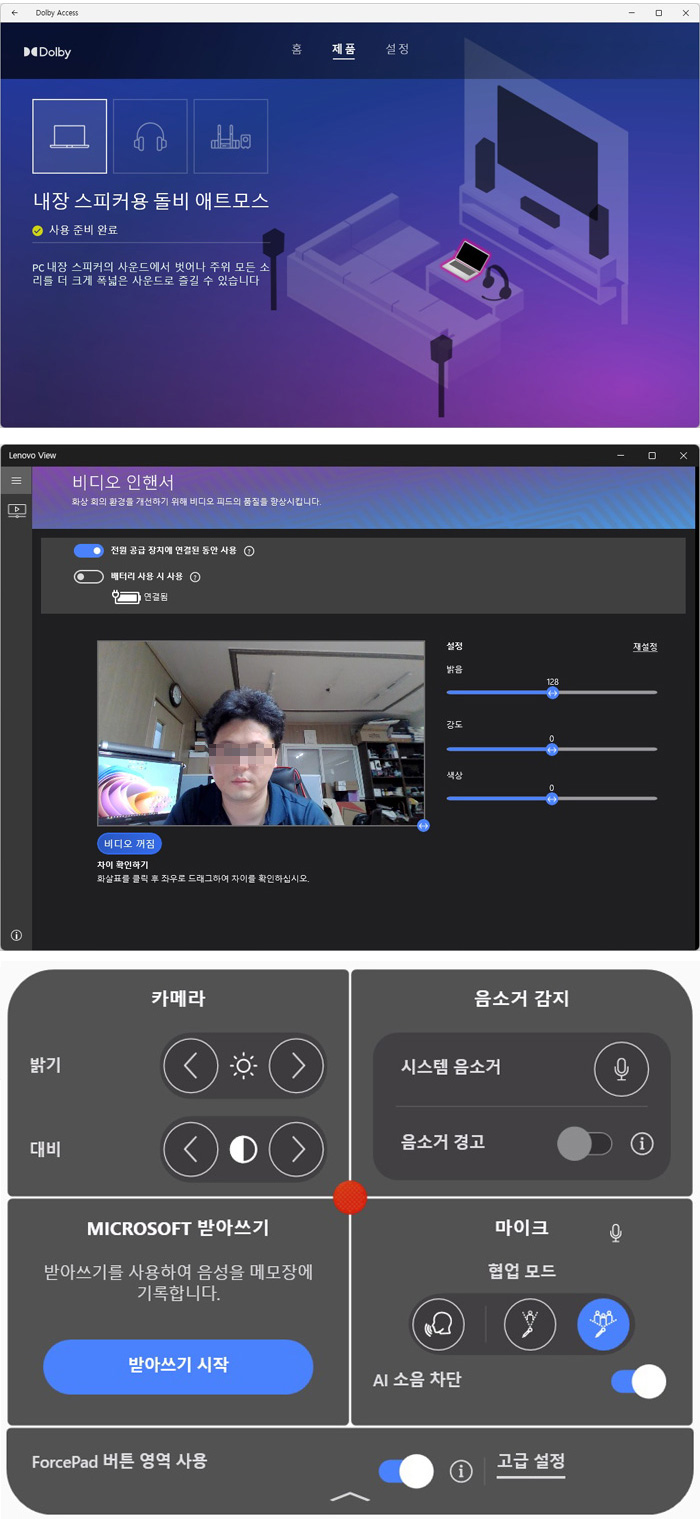
Task: Click the 밝음 slider handle
Action: (552, 692)
